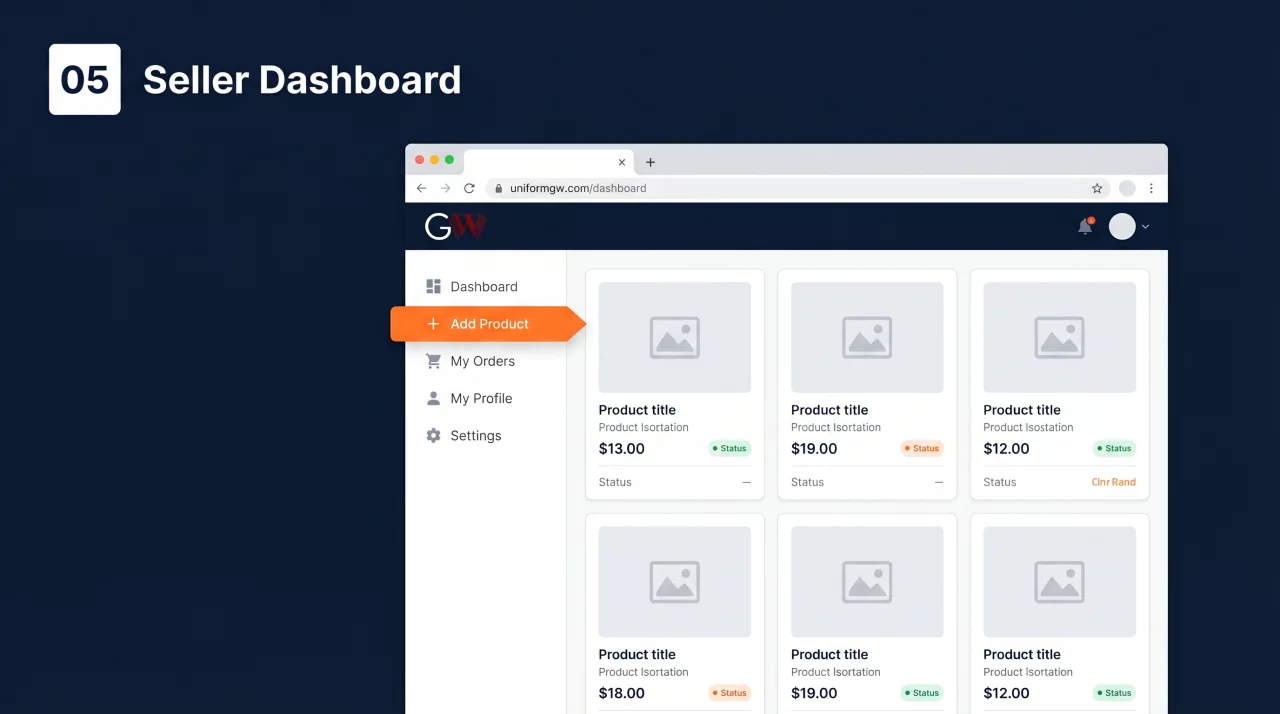Image resolution: width=1280 pixels, height=714 pixels.
Task: Expand the user avatar dropdown arrow
Action: (x=1145, y=227)
